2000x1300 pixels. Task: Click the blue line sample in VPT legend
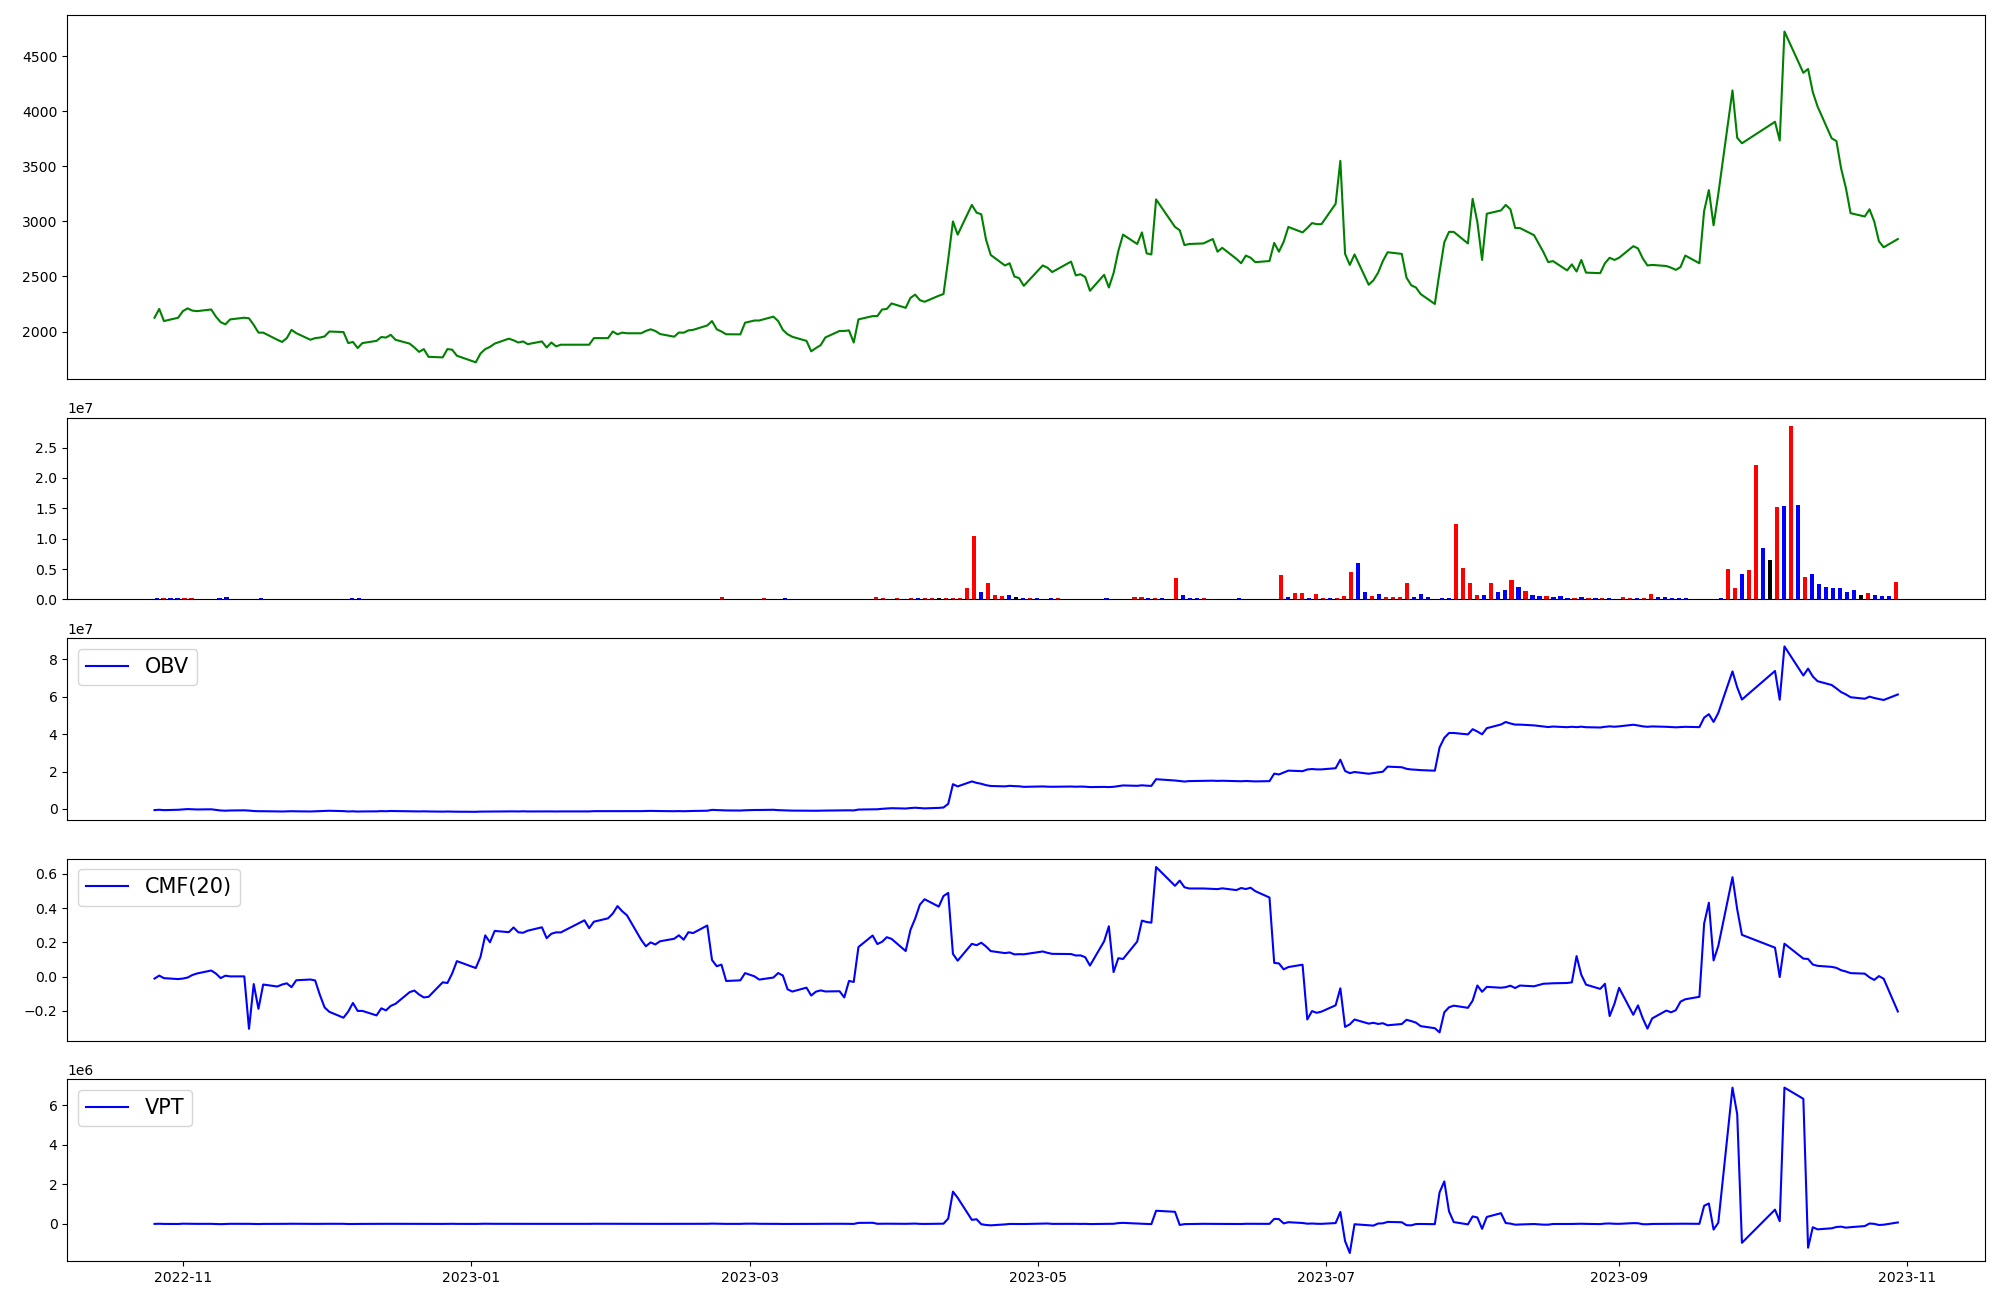click(108, 1107)
